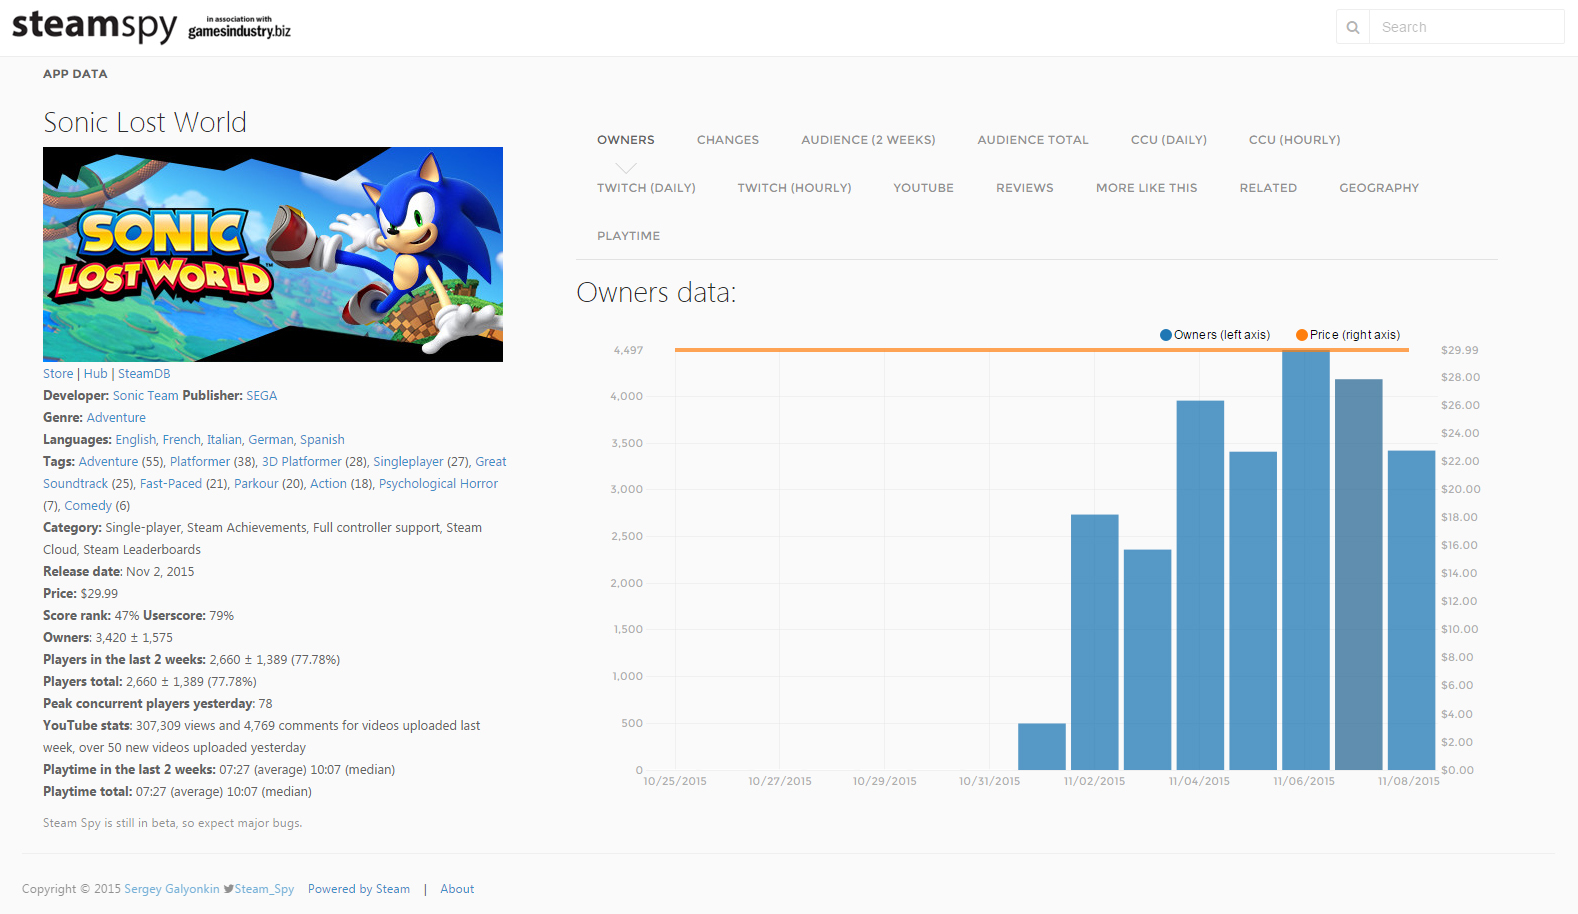Click the search magnifier icon
The height and width of the screenshot is (914, 1578).
[1352, 27]
